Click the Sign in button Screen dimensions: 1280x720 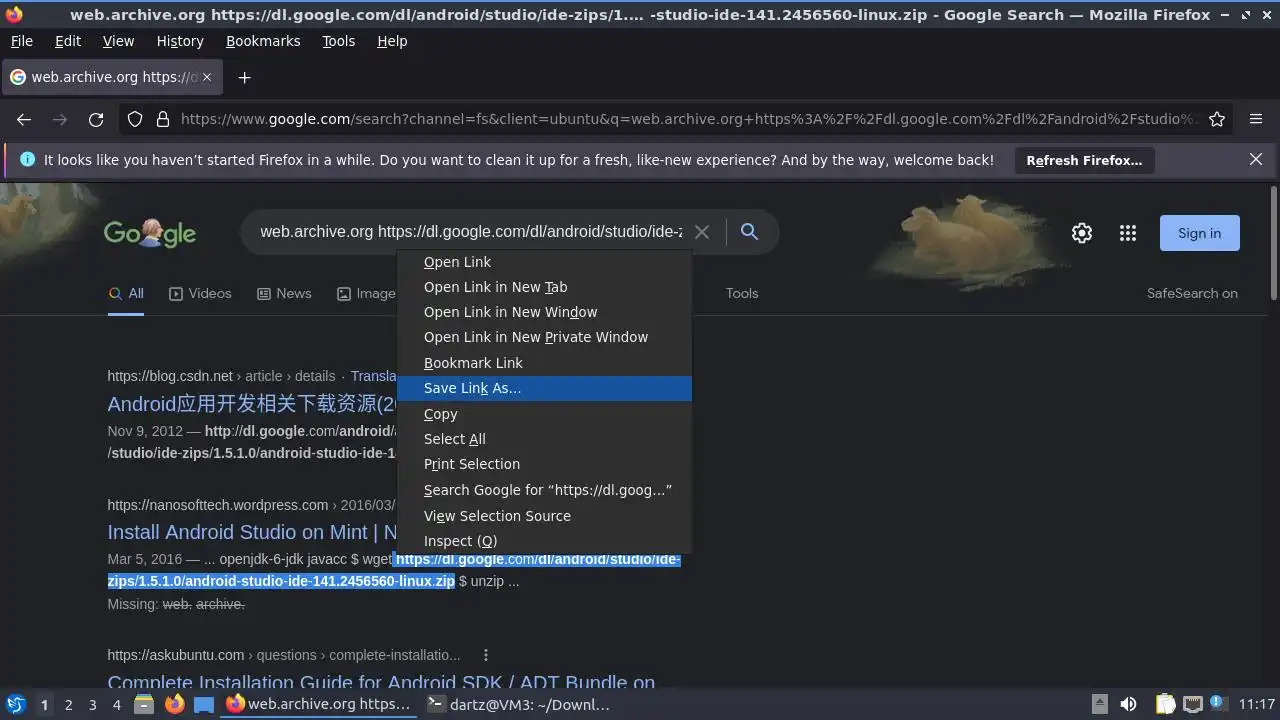(x=1199, y=233)
